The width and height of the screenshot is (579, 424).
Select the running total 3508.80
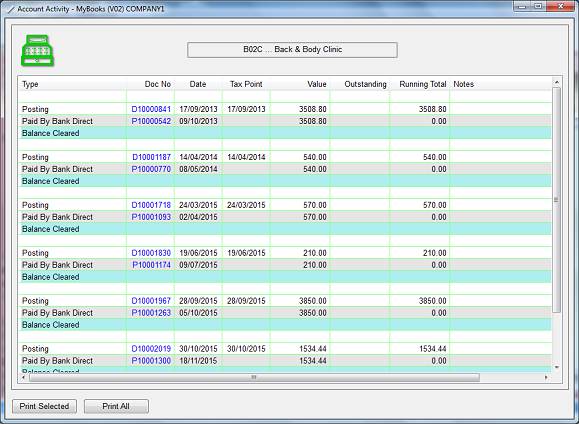coord(432,109)
